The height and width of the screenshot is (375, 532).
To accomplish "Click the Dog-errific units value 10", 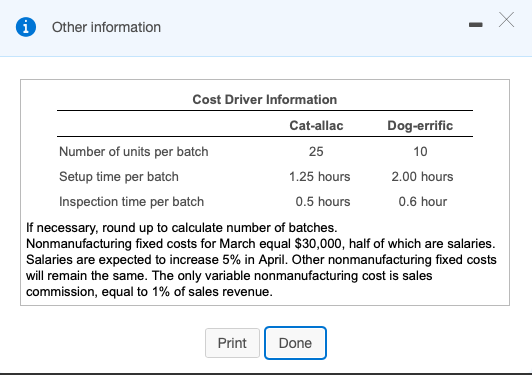I will pos(420,152).
